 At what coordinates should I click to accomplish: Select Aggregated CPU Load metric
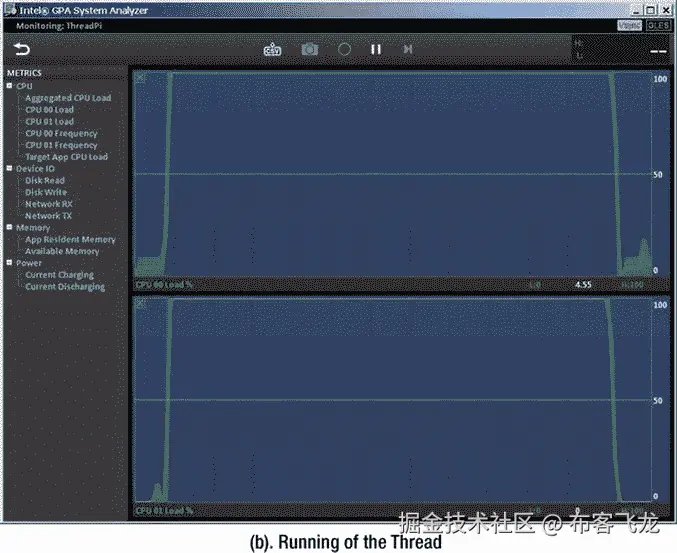tap(68, 98)
